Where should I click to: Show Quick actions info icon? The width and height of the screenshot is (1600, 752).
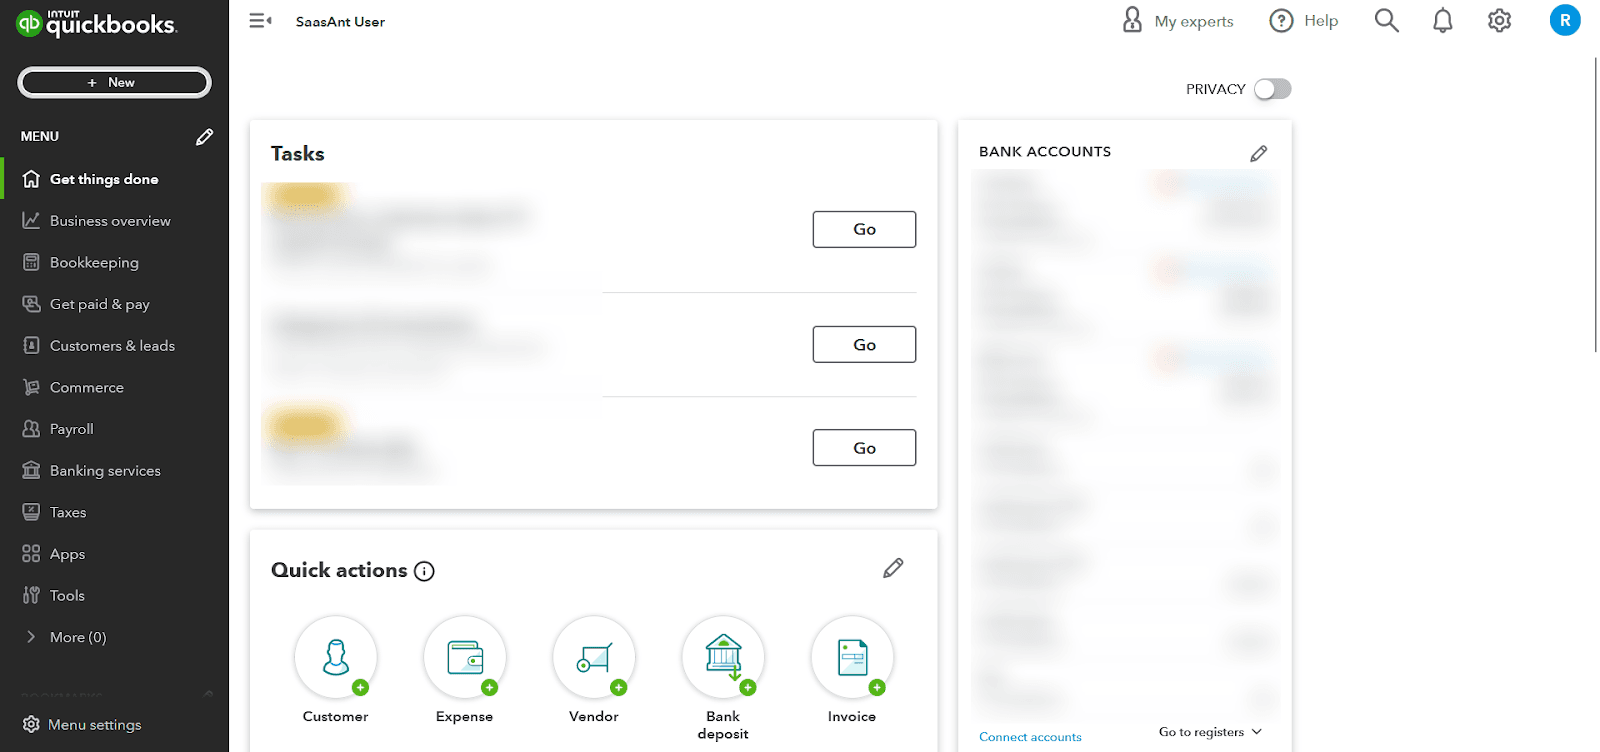pyautogui.click(x=424, y=571)
